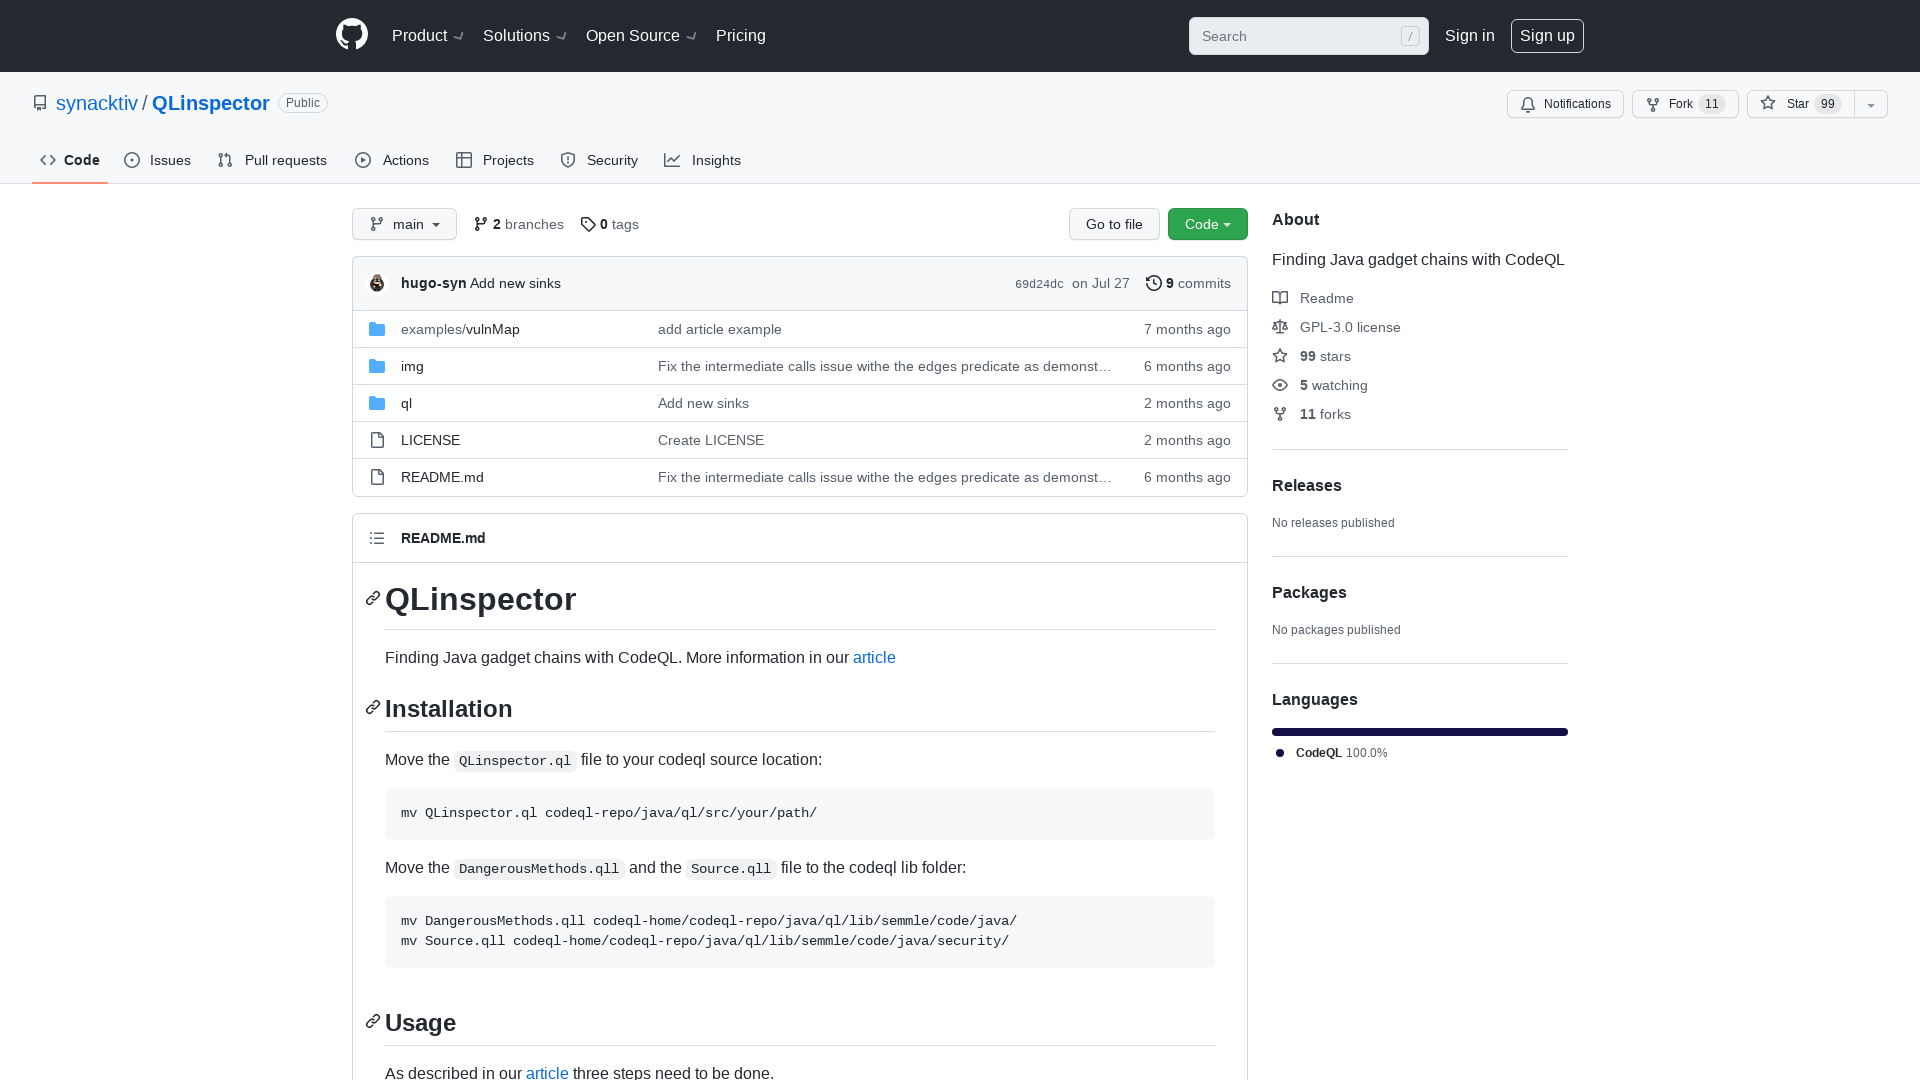
Task: Open the img folder
Action: (412, 366)
